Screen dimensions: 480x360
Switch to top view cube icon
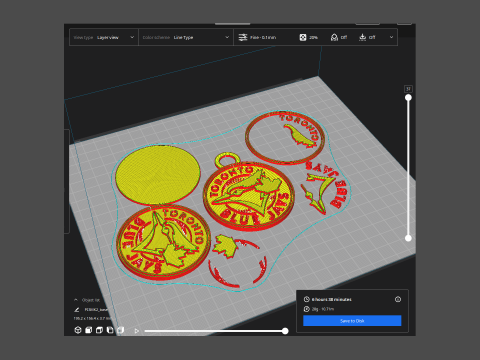coord(99,330)
